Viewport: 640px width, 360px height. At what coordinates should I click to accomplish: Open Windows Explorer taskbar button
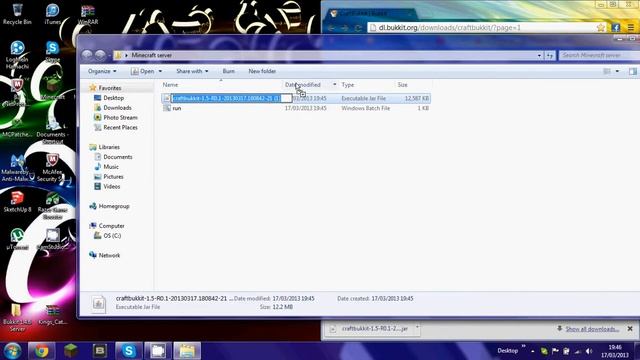(187, 351)
